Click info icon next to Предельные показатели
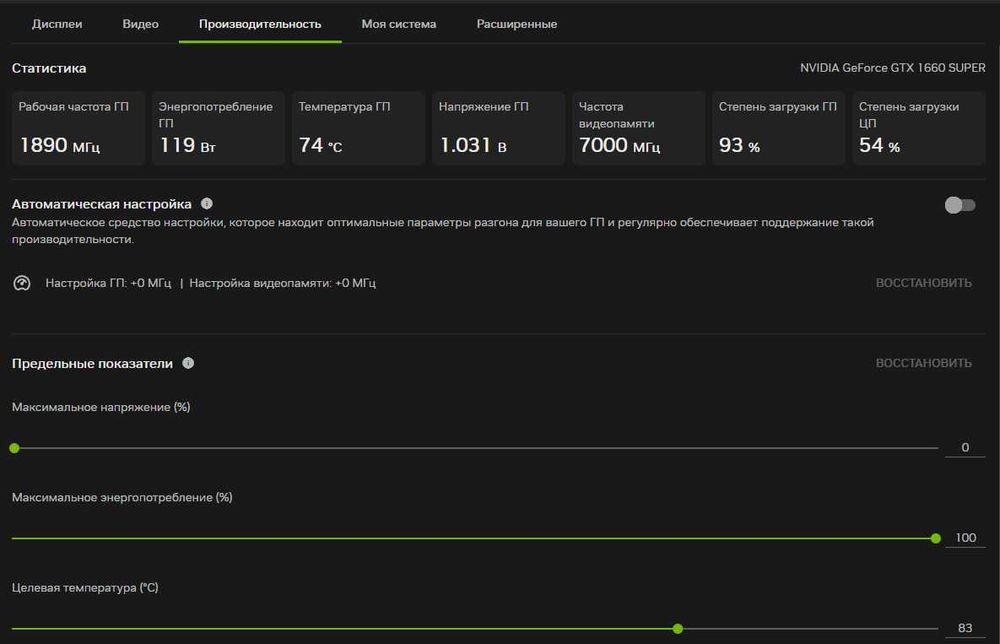The width and height of the screenshot is (1000, 644). pyautogui.click(x=188, y=363)
